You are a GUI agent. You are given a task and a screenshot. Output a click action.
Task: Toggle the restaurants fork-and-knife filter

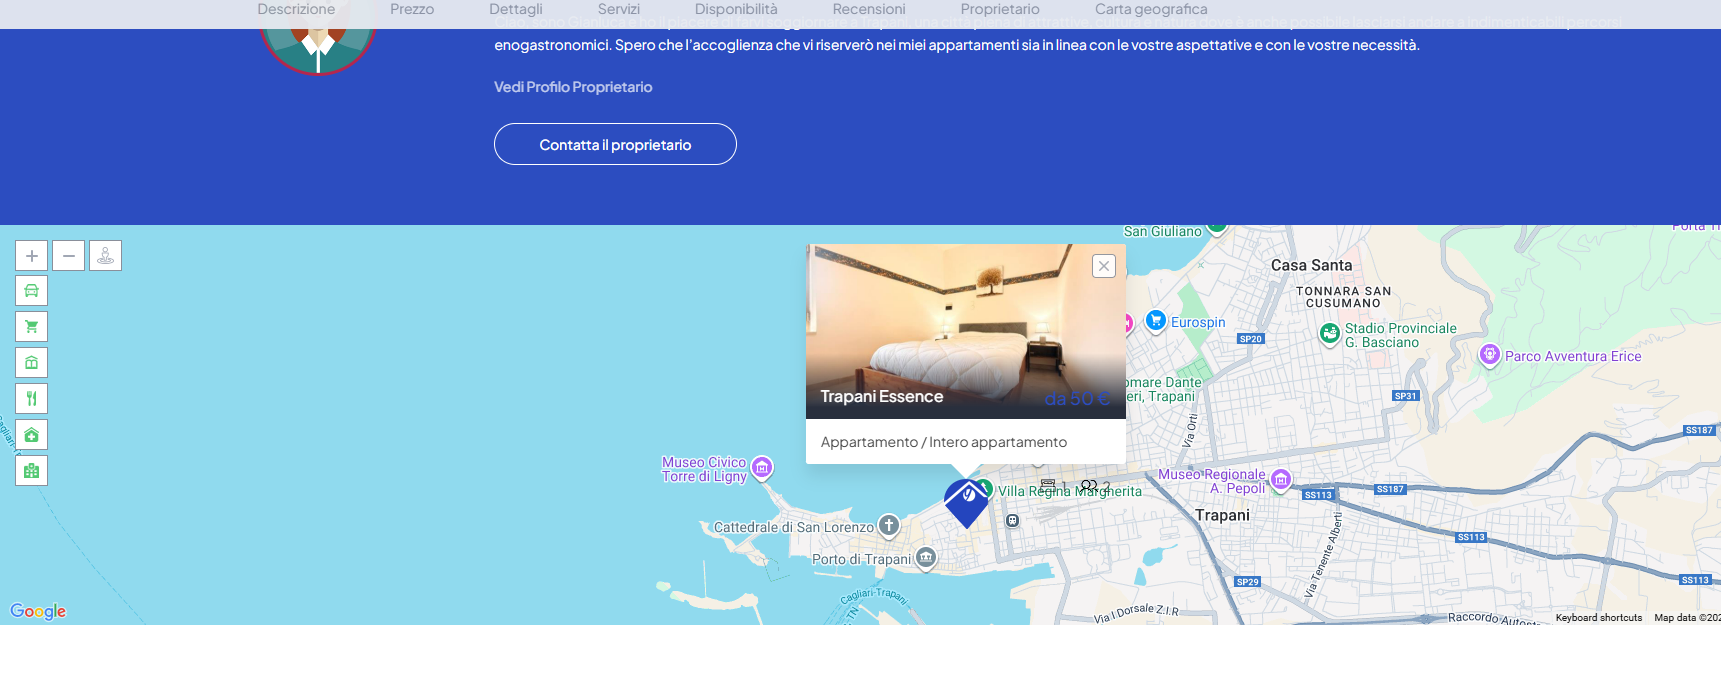coord(31,399)
